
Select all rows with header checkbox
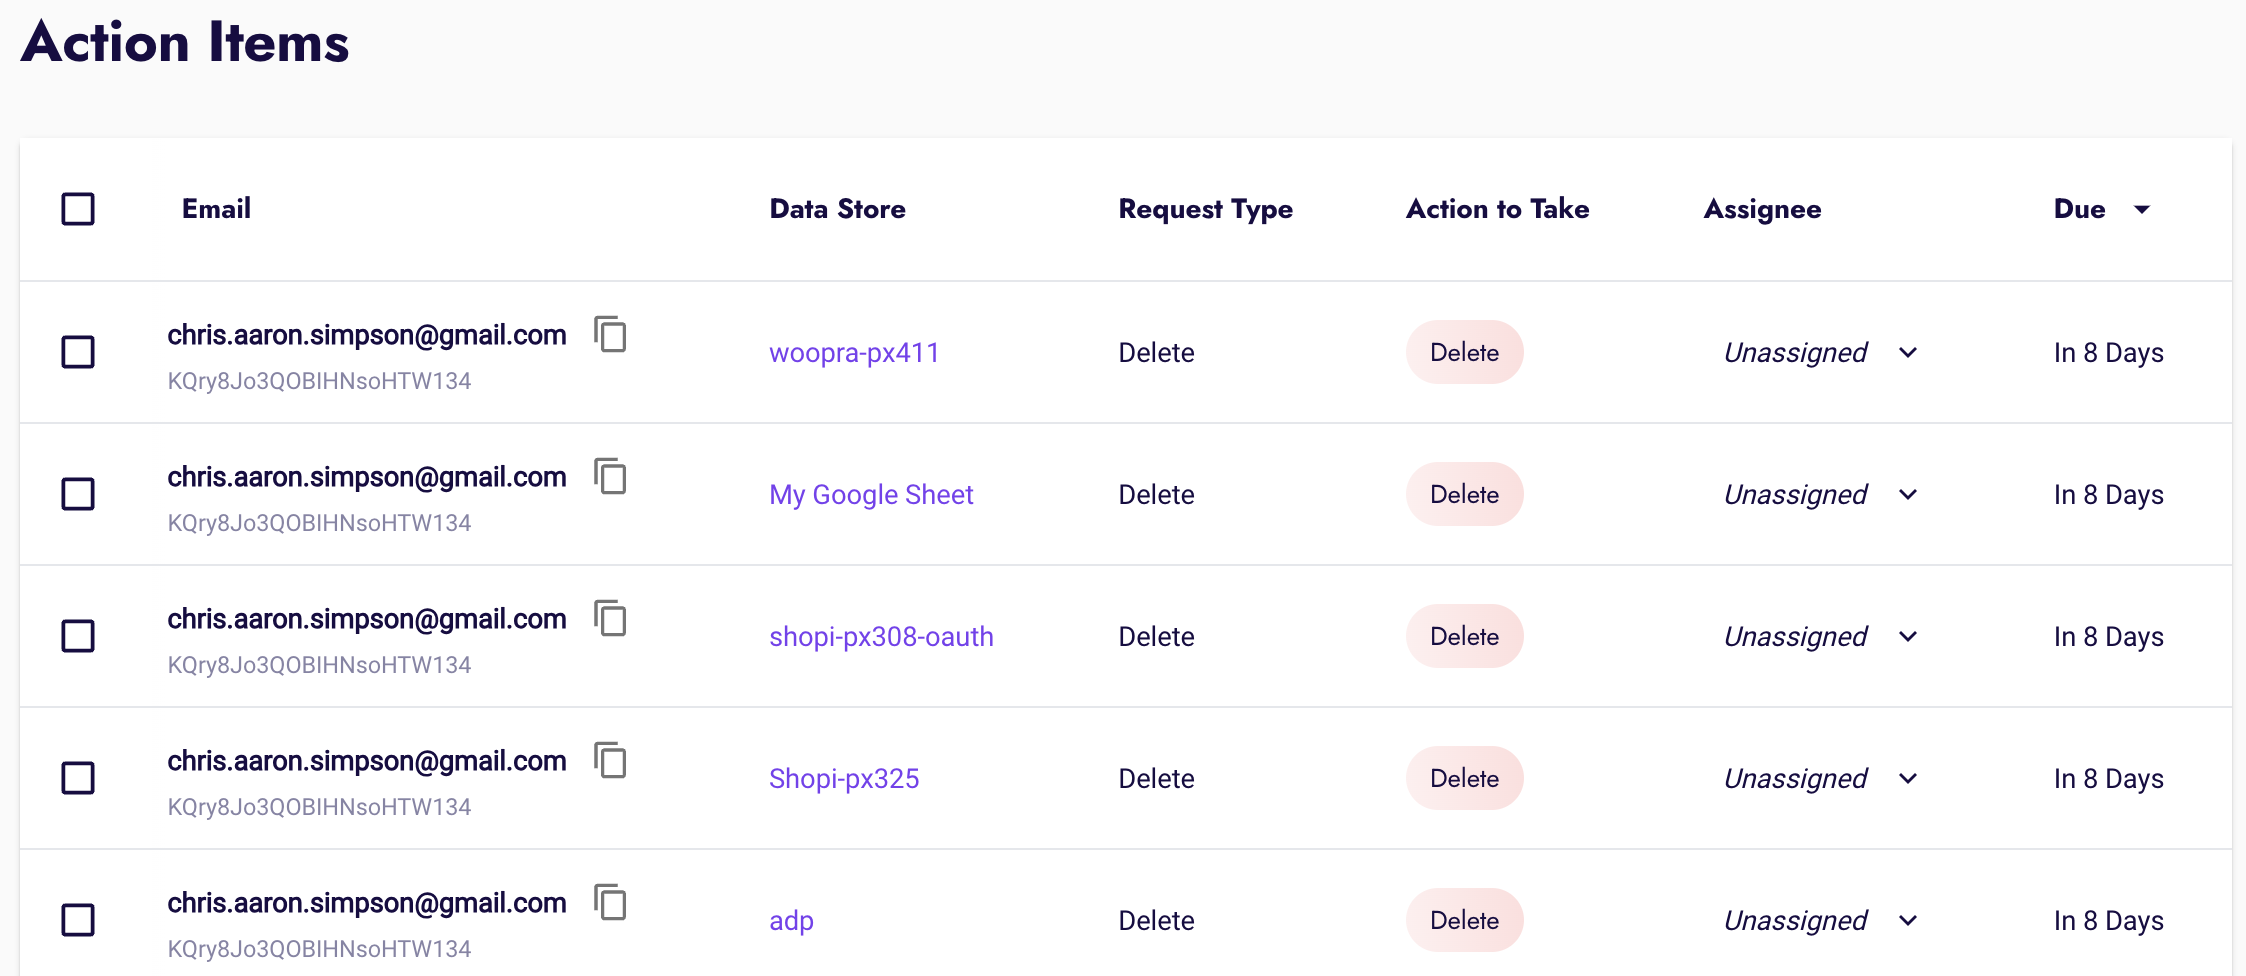(x=78, y=209)
